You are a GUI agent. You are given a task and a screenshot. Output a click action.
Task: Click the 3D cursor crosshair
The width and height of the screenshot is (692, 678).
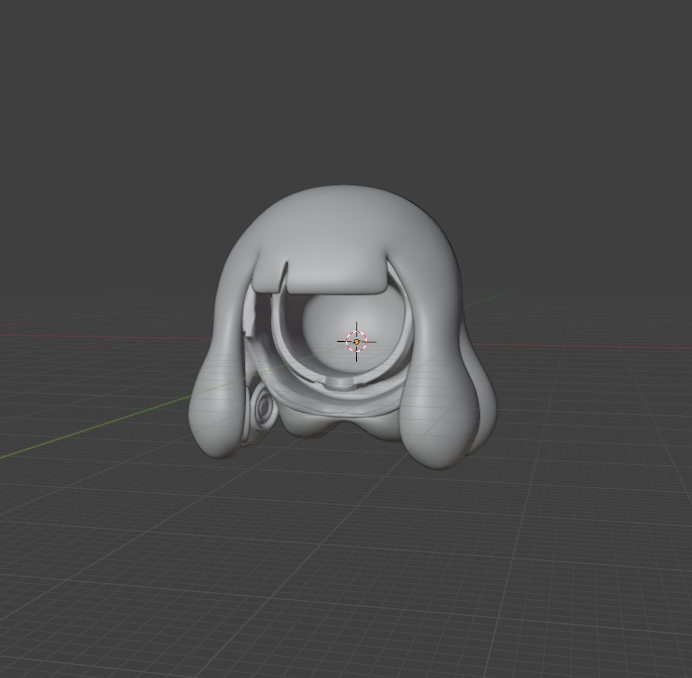(357, 341)
